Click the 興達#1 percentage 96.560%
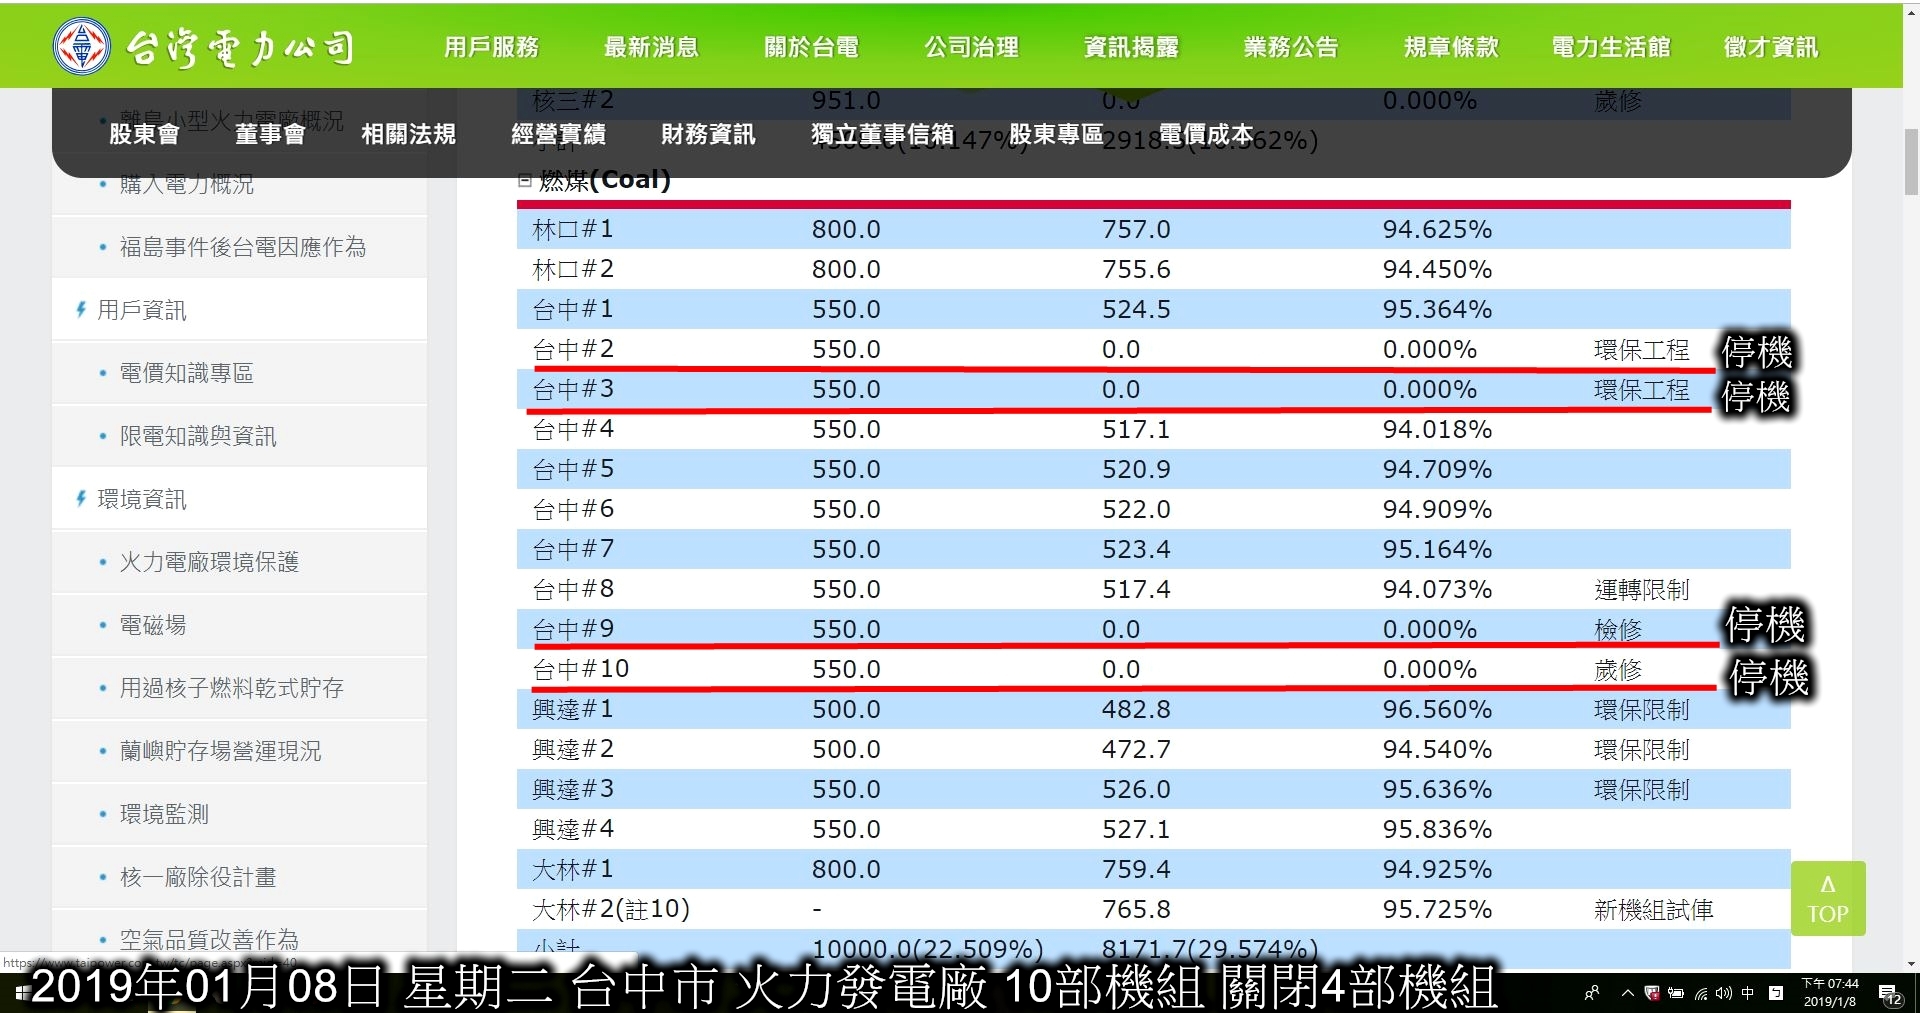Image resolution: width=1920 pixels, height=1013 pixels. point(1437,709)
